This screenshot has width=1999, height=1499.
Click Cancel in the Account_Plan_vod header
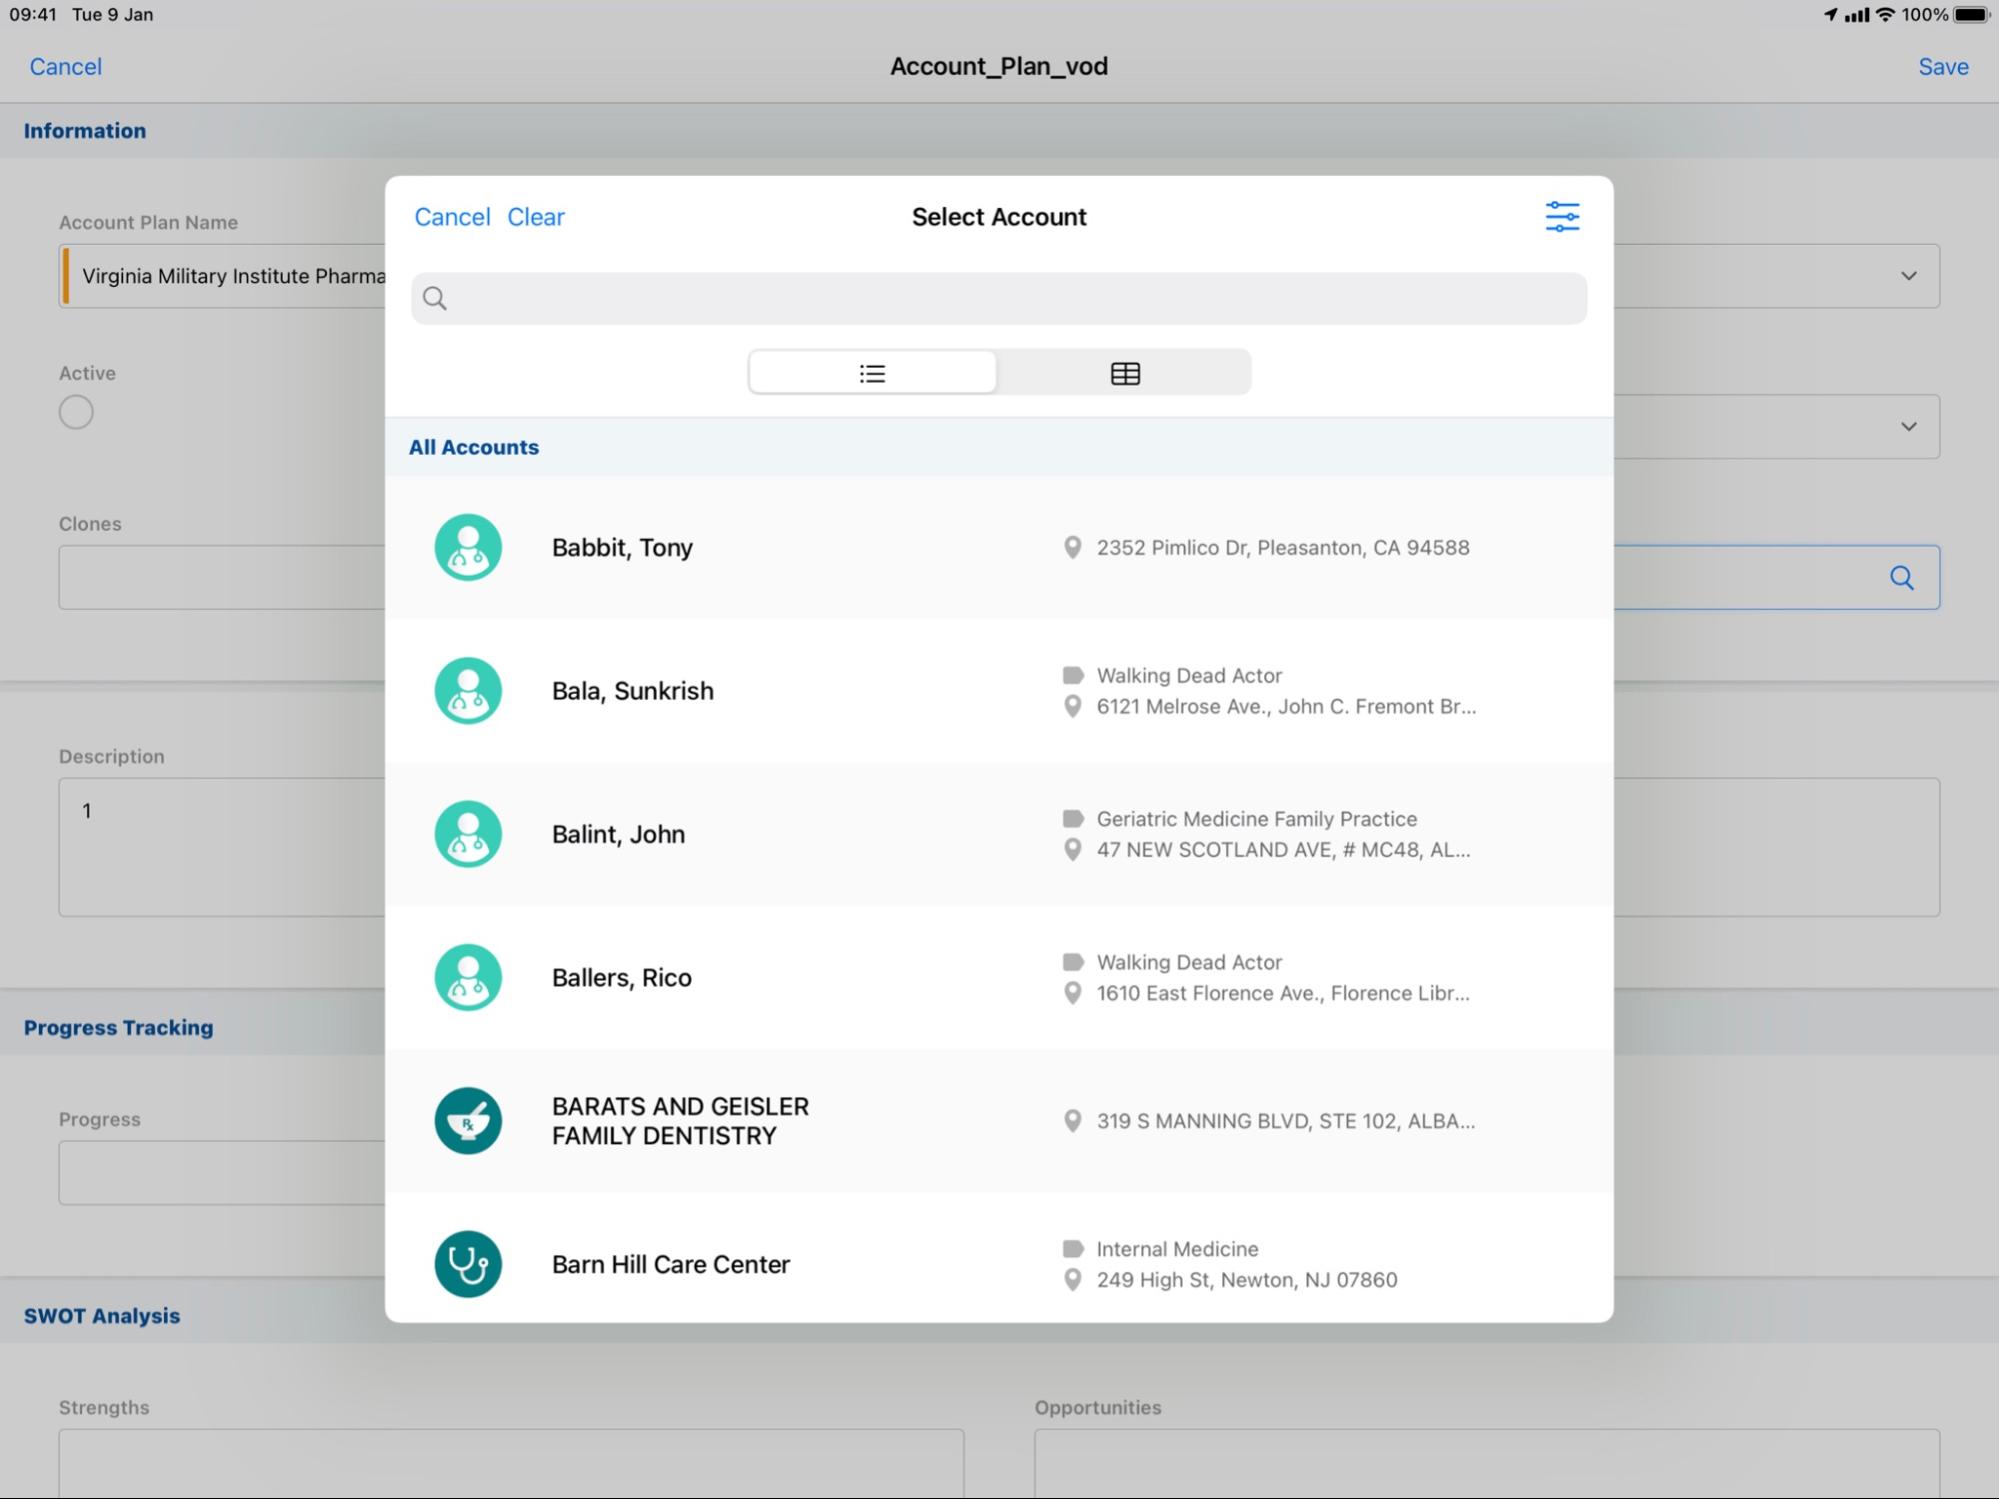tap(66, 67)
